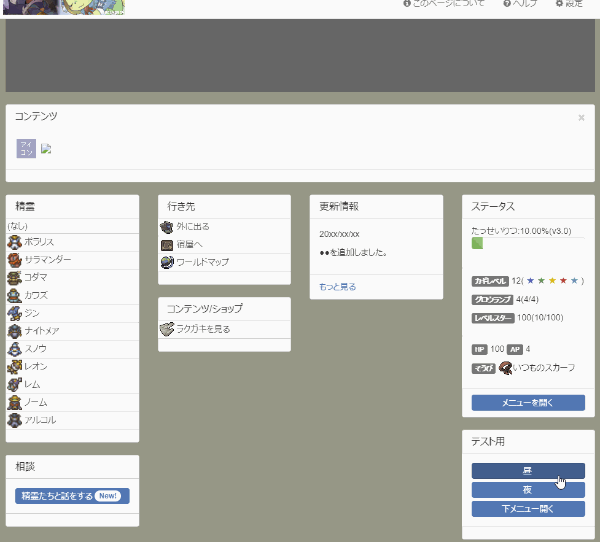Click the 宿屋へ inn icon
Image resolution: width=600 pixels, height=542 pixels.
click(167, 245)
